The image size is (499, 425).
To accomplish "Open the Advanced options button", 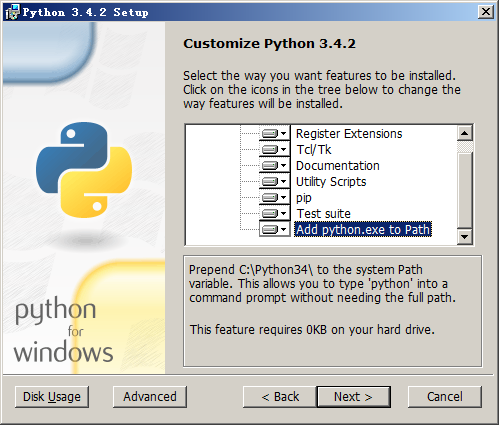I will click(150, 397).
